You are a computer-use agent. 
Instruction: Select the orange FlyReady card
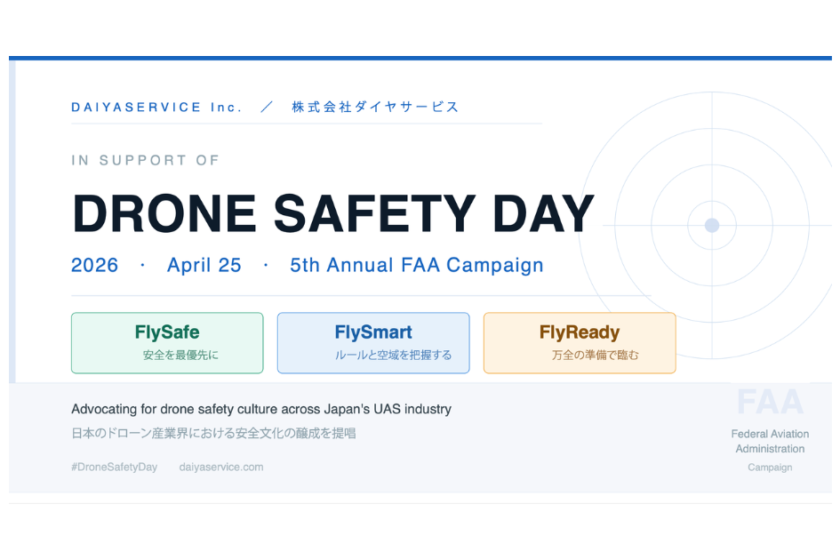coord(579,343)
